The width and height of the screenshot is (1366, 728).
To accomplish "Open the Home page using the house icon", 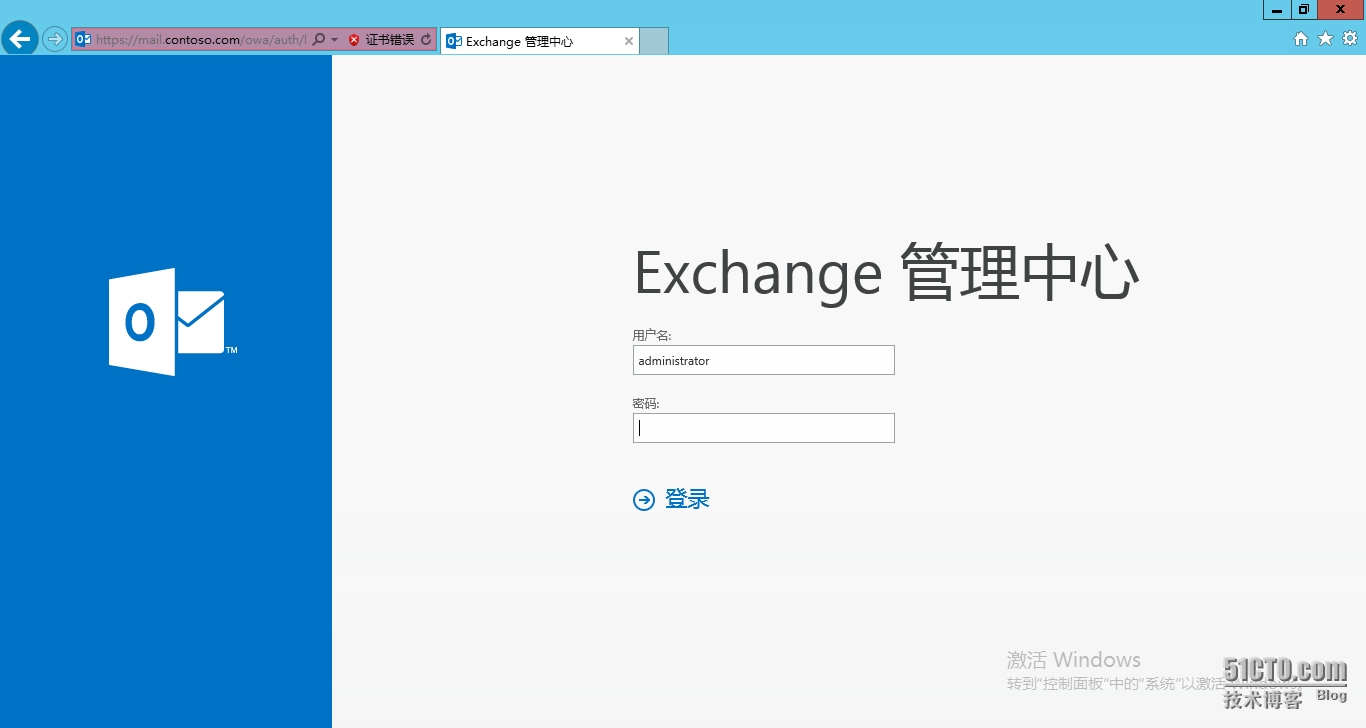I will [1300, 39].
